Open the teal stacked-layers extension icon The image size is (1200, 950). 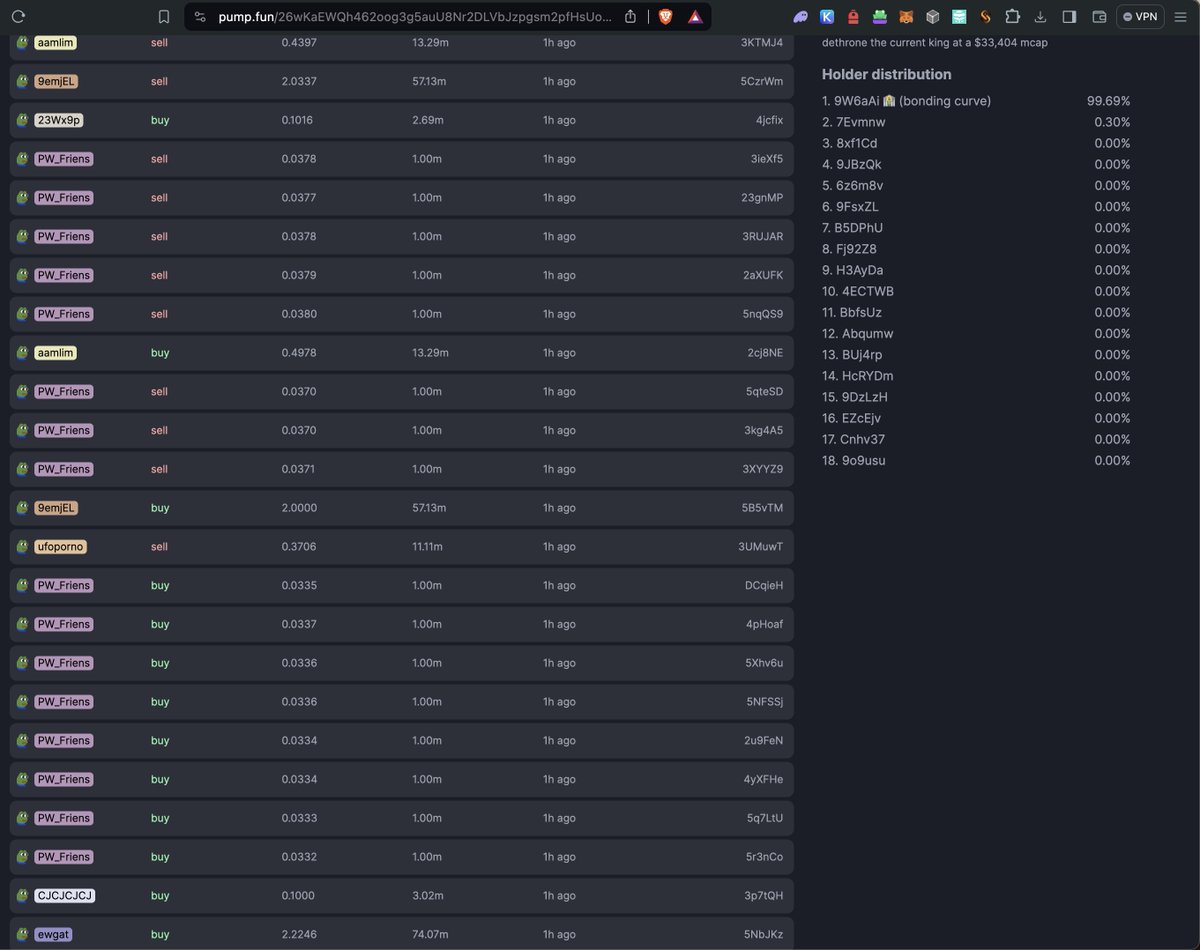959,16
